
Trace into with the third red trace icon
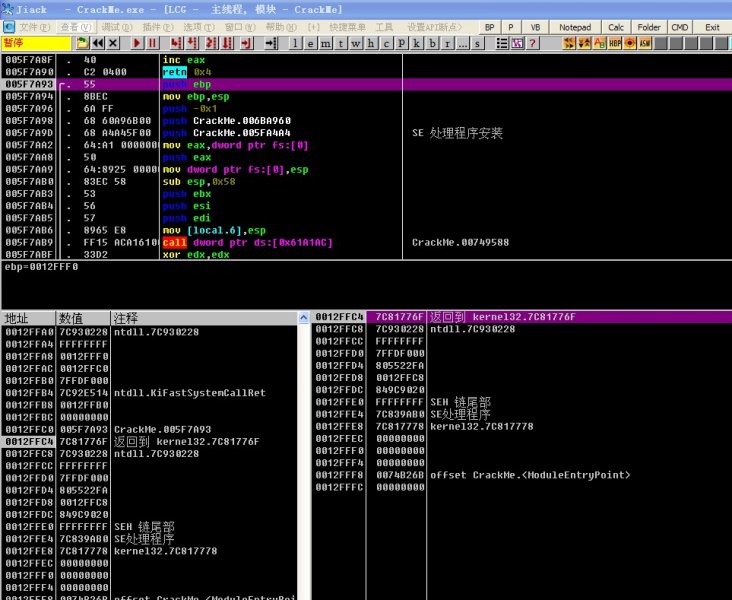click(211, 43)
